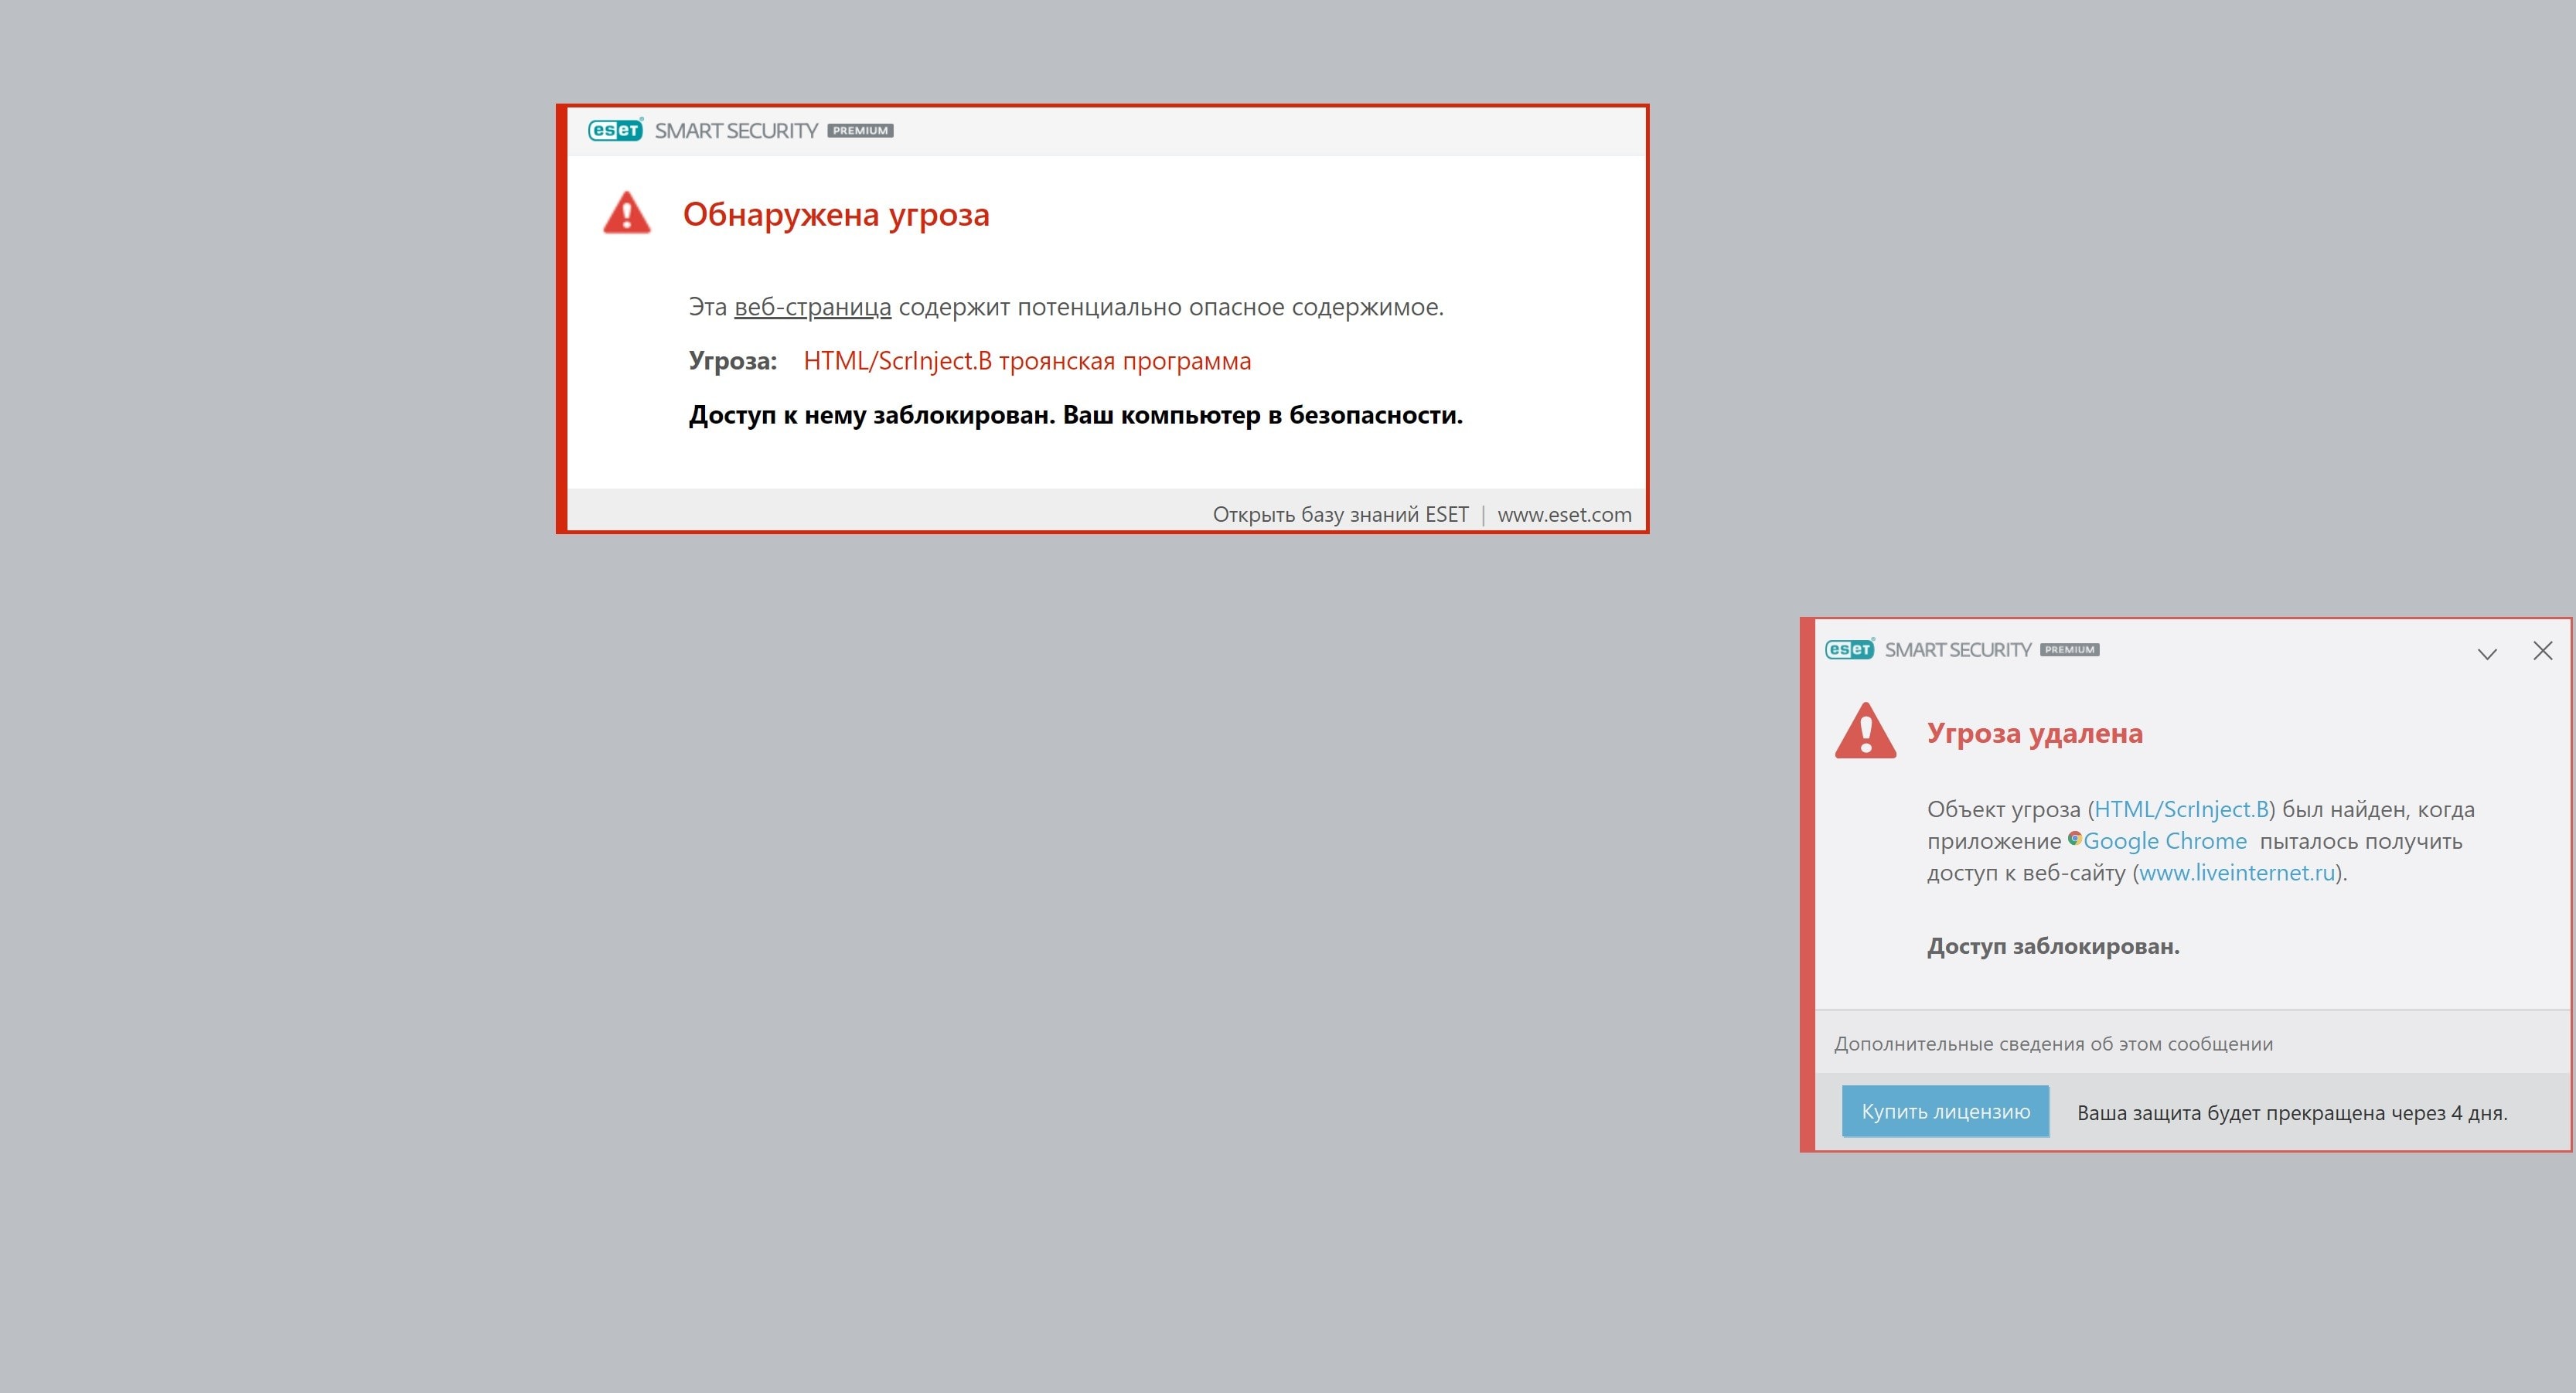This screenshot has height=1393, width=2576.
Task: Click the Обнаружена угроза heading
Action: (836, 214)
